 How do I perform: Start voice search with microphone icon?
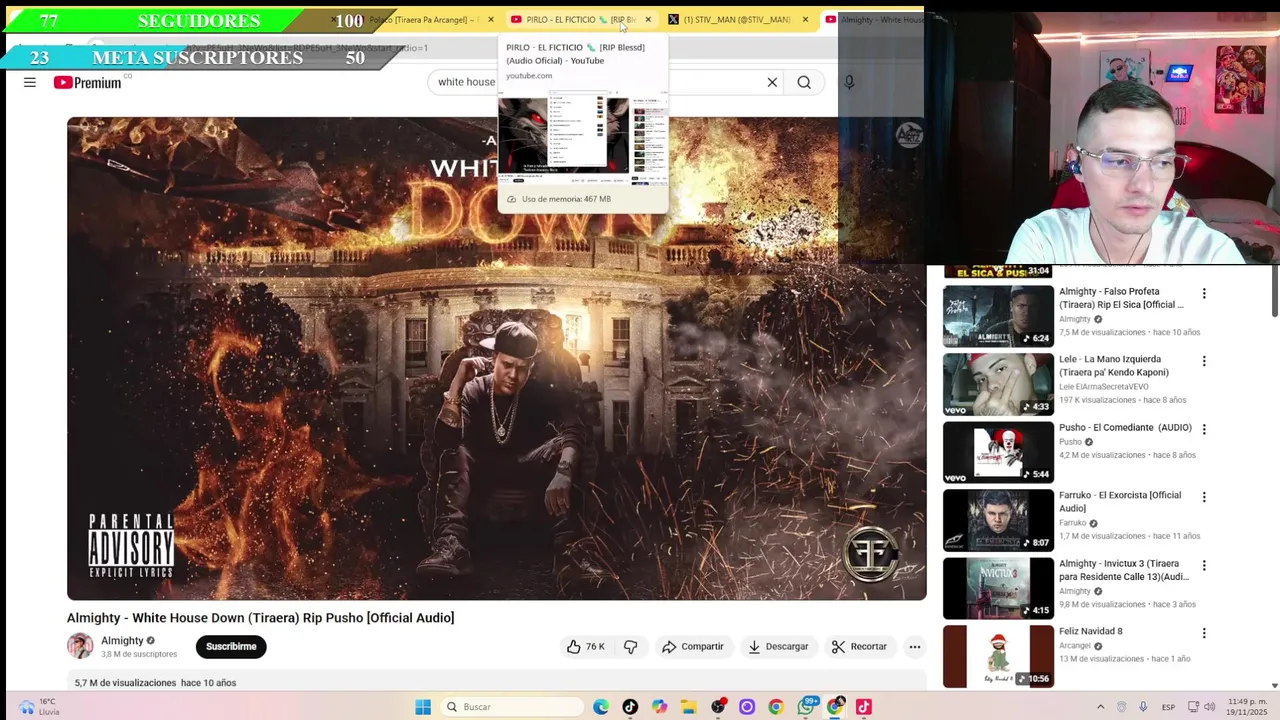tap(849, 82)
